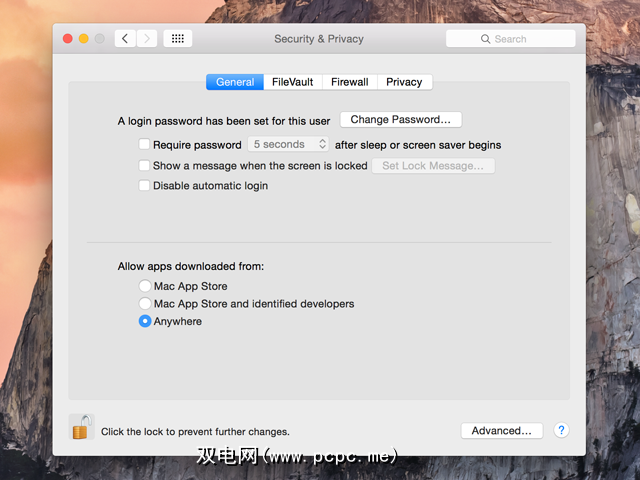Click 'Click the lock to prevent further changes.' text
Screen dimensions: 640x480
[195, 431]
